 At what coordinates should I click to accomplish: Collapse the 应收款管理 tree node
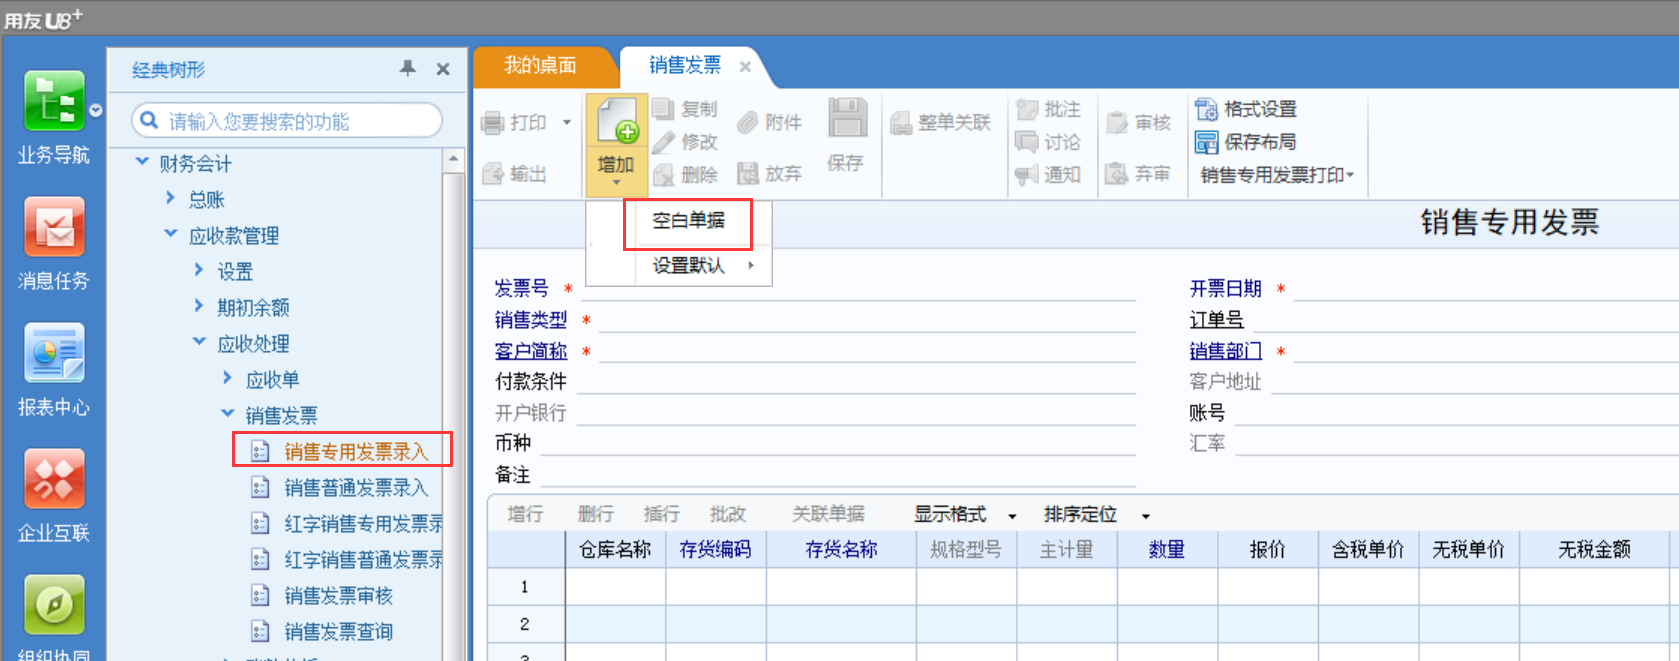coord(171,234)
